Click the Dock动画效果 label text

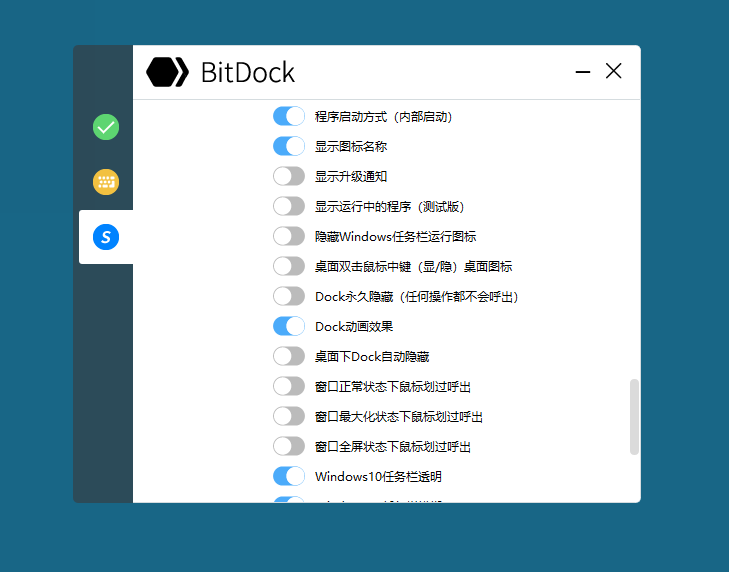(354, 326)
